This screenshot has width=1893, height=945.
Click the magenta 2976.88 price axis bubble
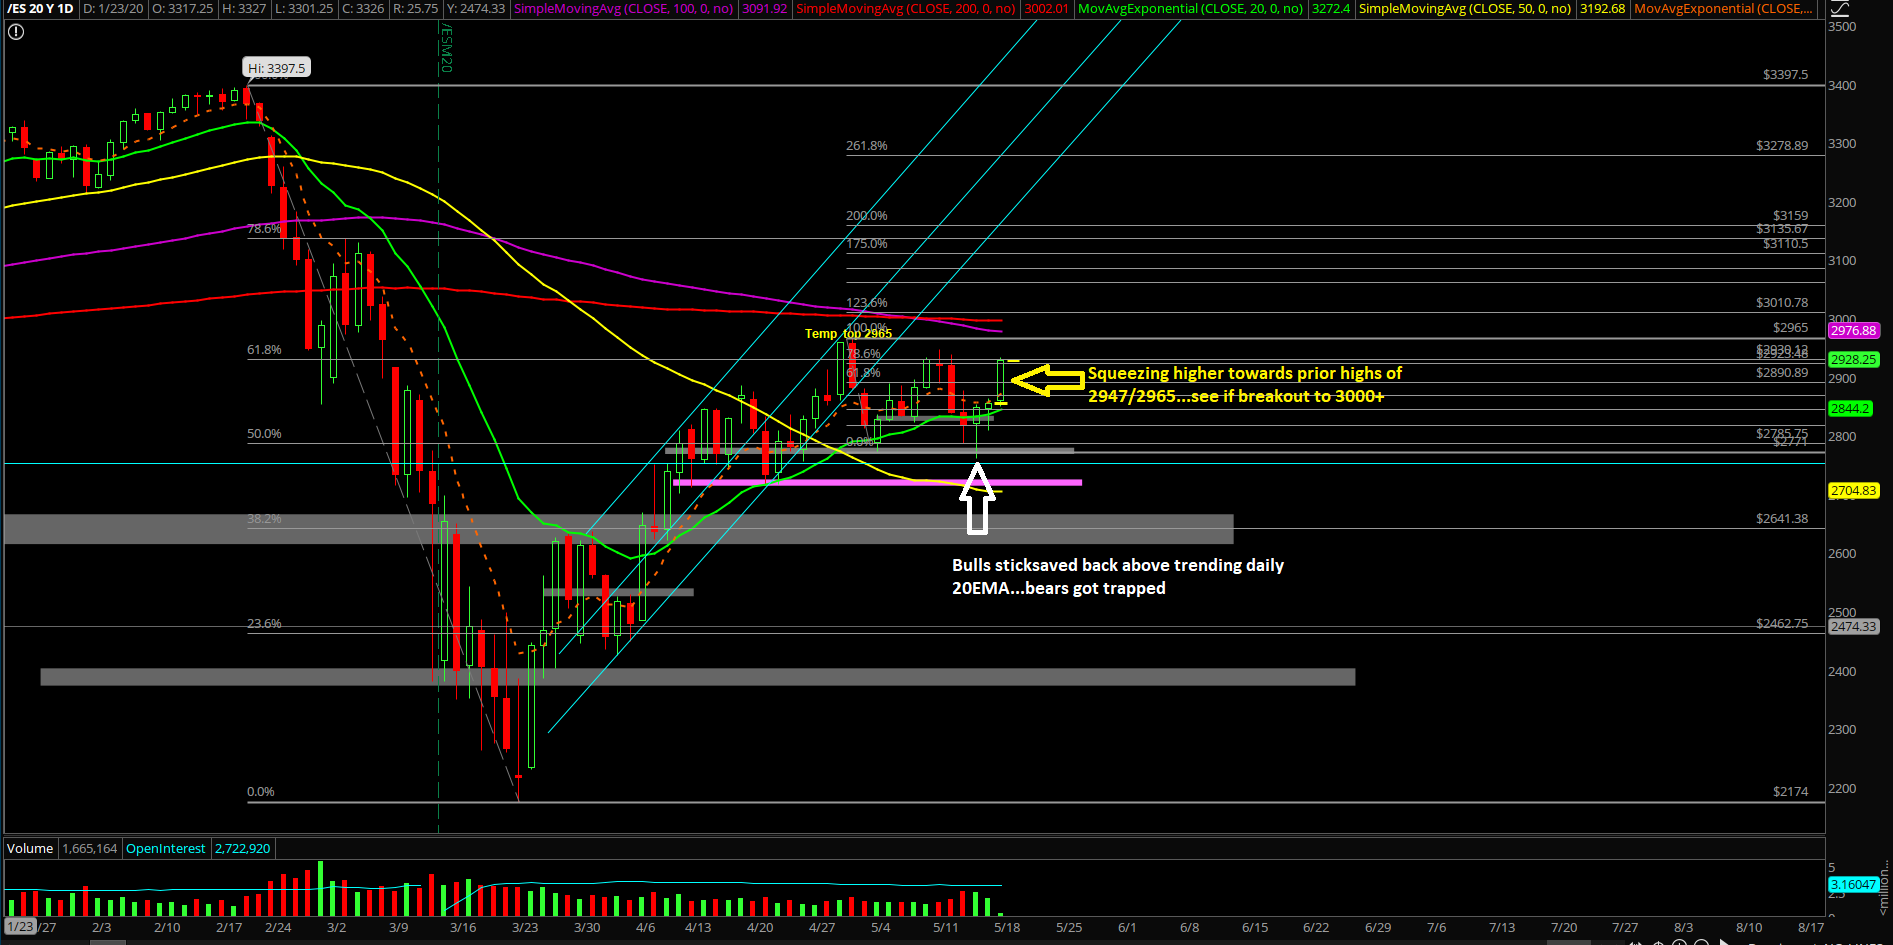click(x=1854, y=331)
